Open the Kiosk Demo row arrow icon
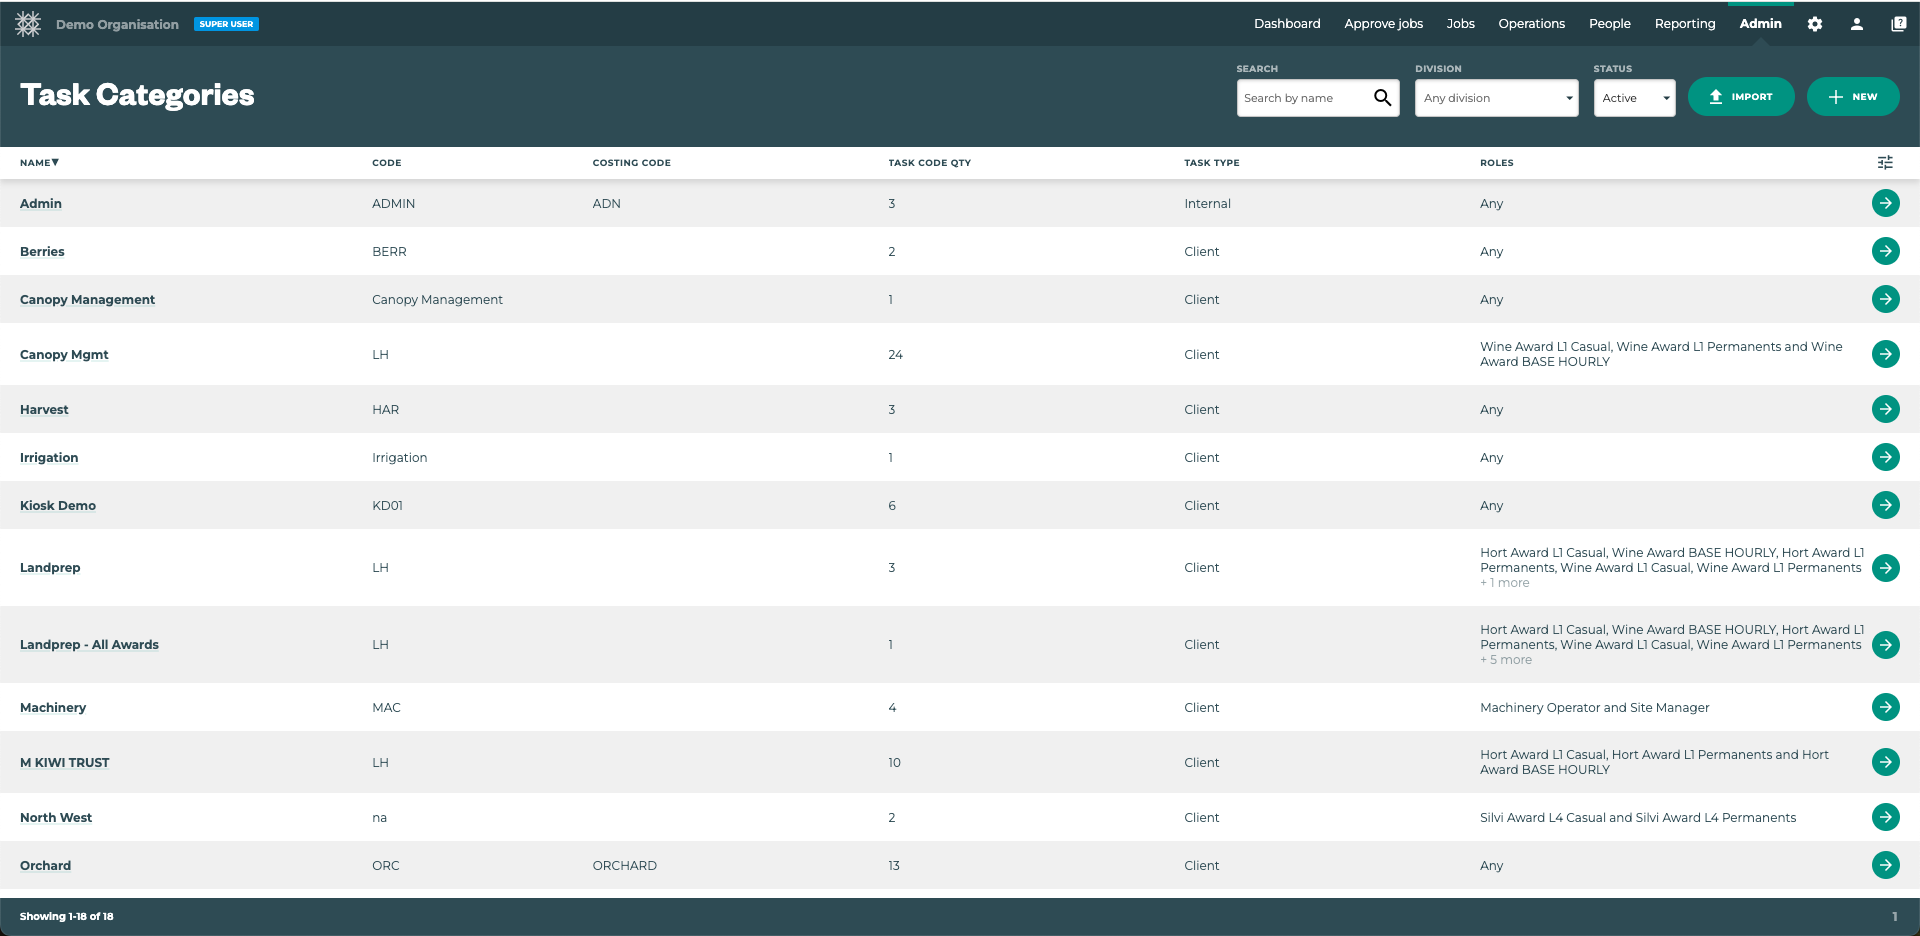The image size is (1920, 936). coord(1885,505)
